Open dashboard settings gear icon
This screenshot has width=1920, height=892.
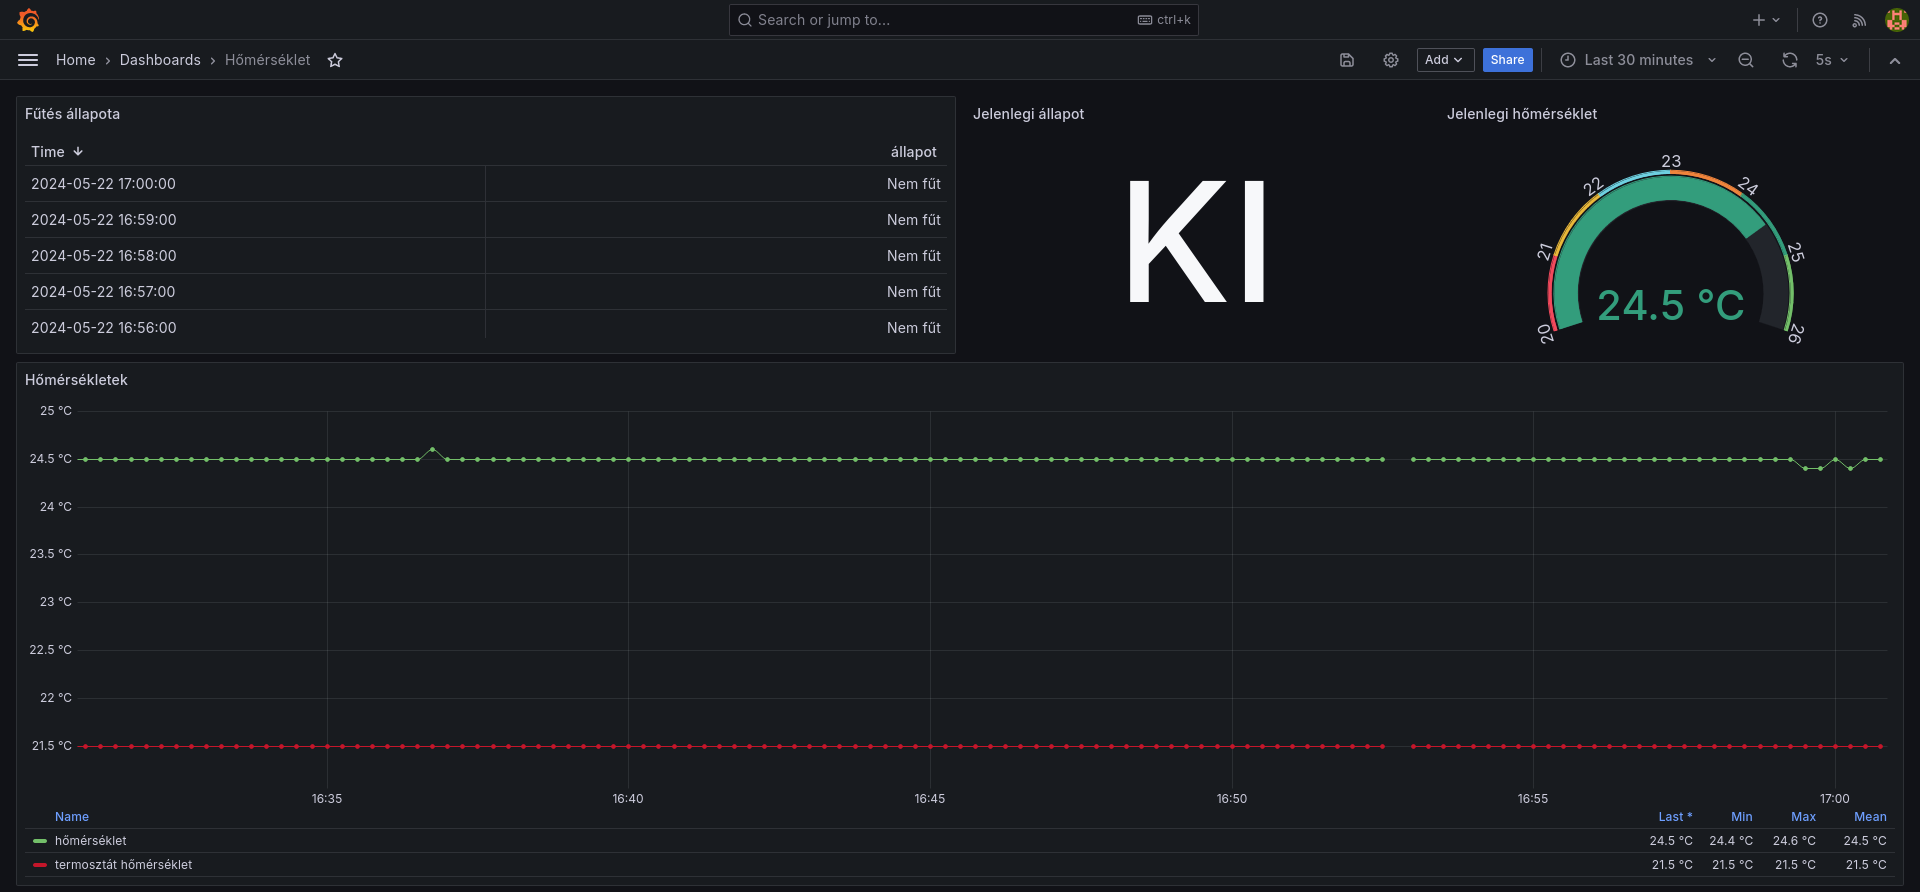pos(1391,60)
